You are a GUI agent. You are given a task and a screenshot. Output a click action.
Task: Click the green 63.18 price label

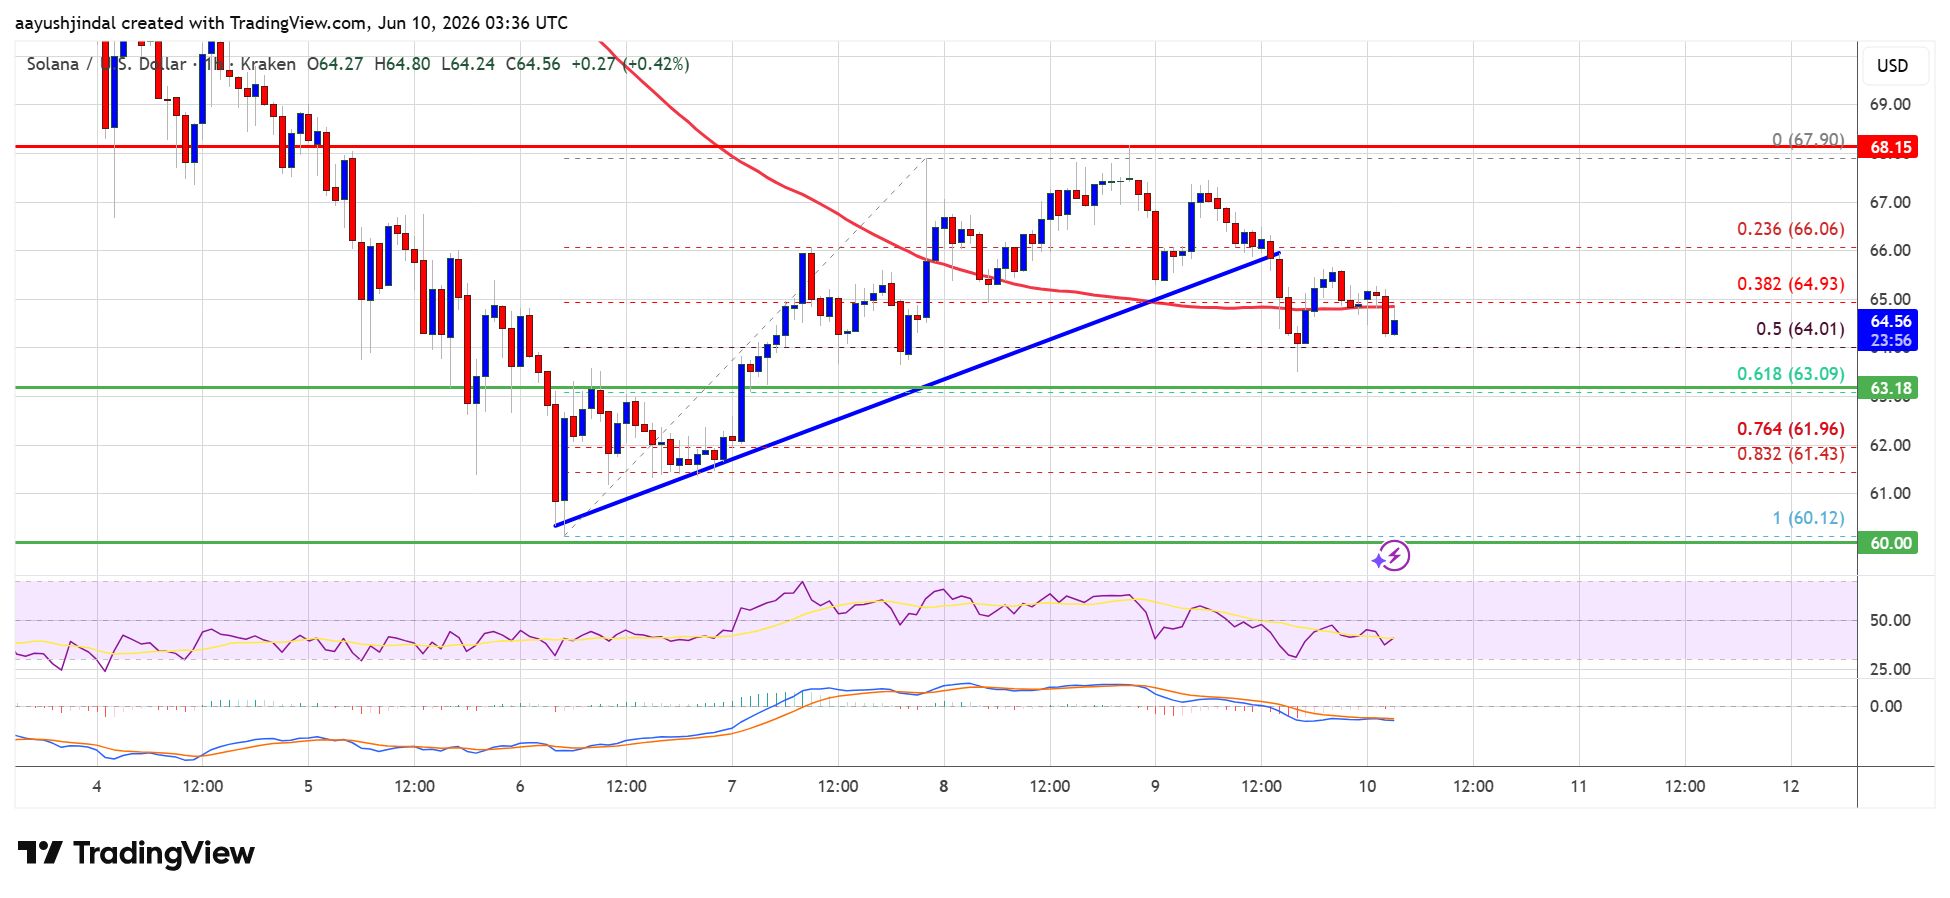point(1888,388)
